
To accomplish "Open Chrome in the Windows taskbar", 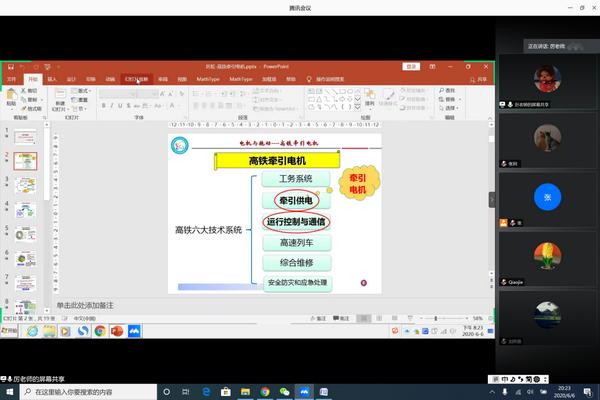I will (x=265, y=392).
